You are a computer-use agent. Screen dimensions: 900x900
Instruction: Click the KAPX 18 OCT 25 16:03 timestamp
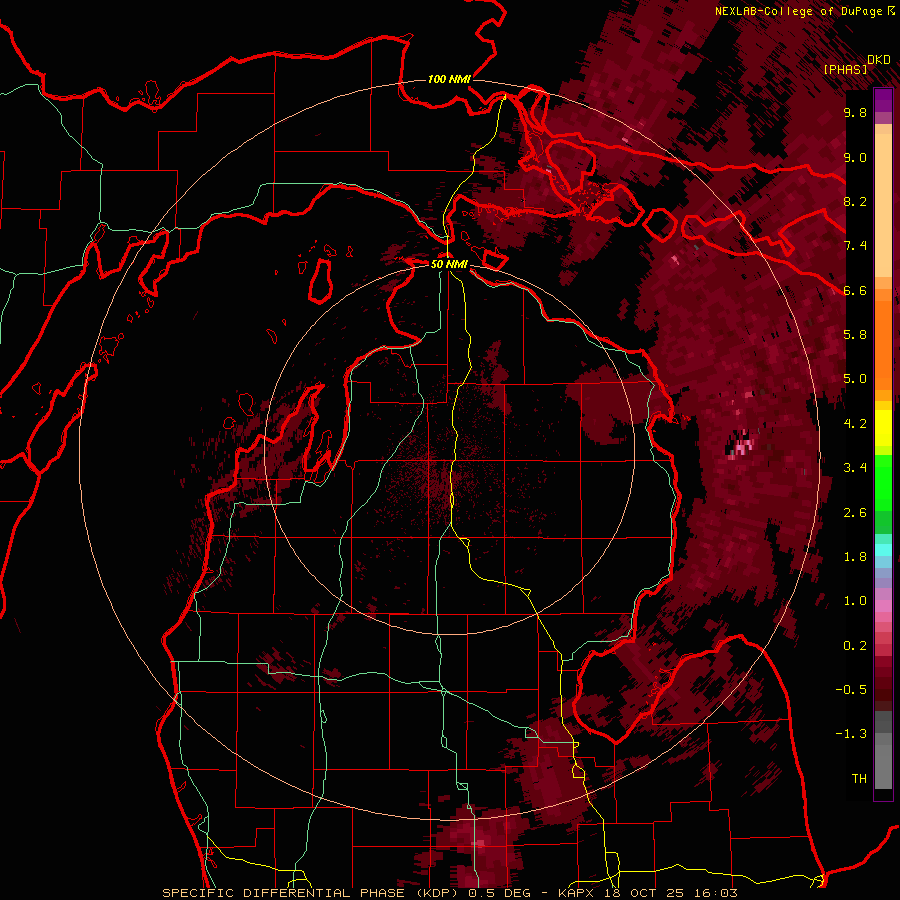tap(647, 893)
